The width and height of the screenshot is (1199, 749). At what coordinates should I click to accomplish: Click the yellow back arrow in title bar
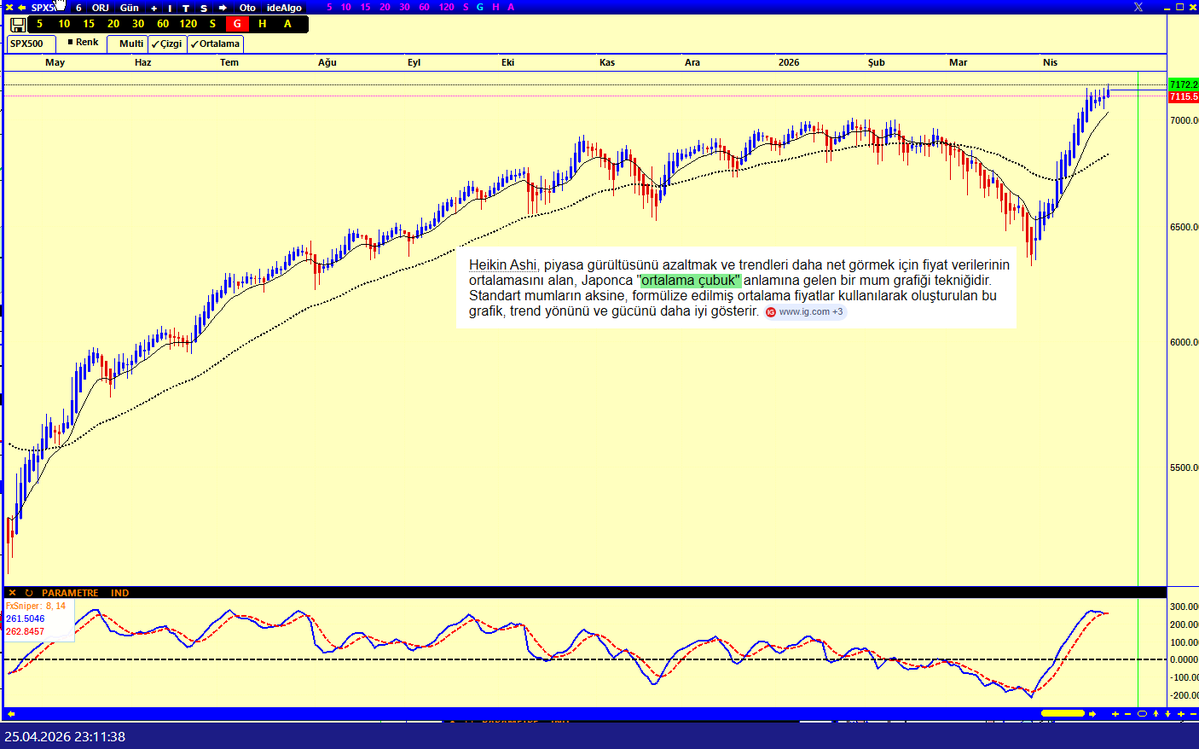tap(22, 8)
